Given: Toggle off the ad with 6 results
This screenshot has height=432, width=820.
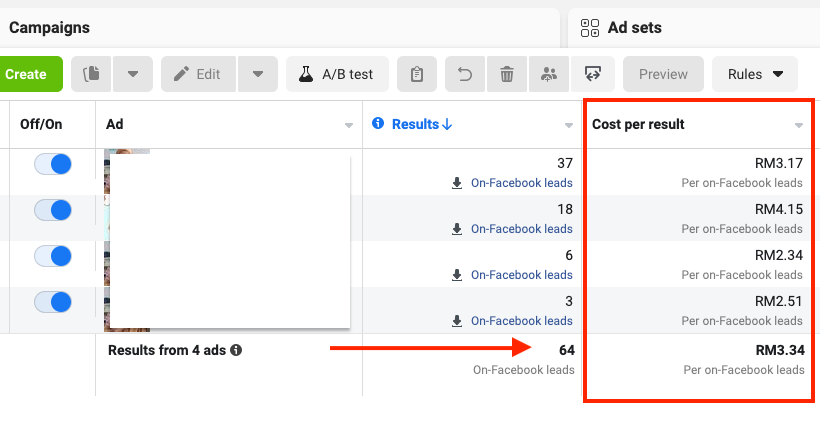Looking at the screenshot, I should point(53,256).
